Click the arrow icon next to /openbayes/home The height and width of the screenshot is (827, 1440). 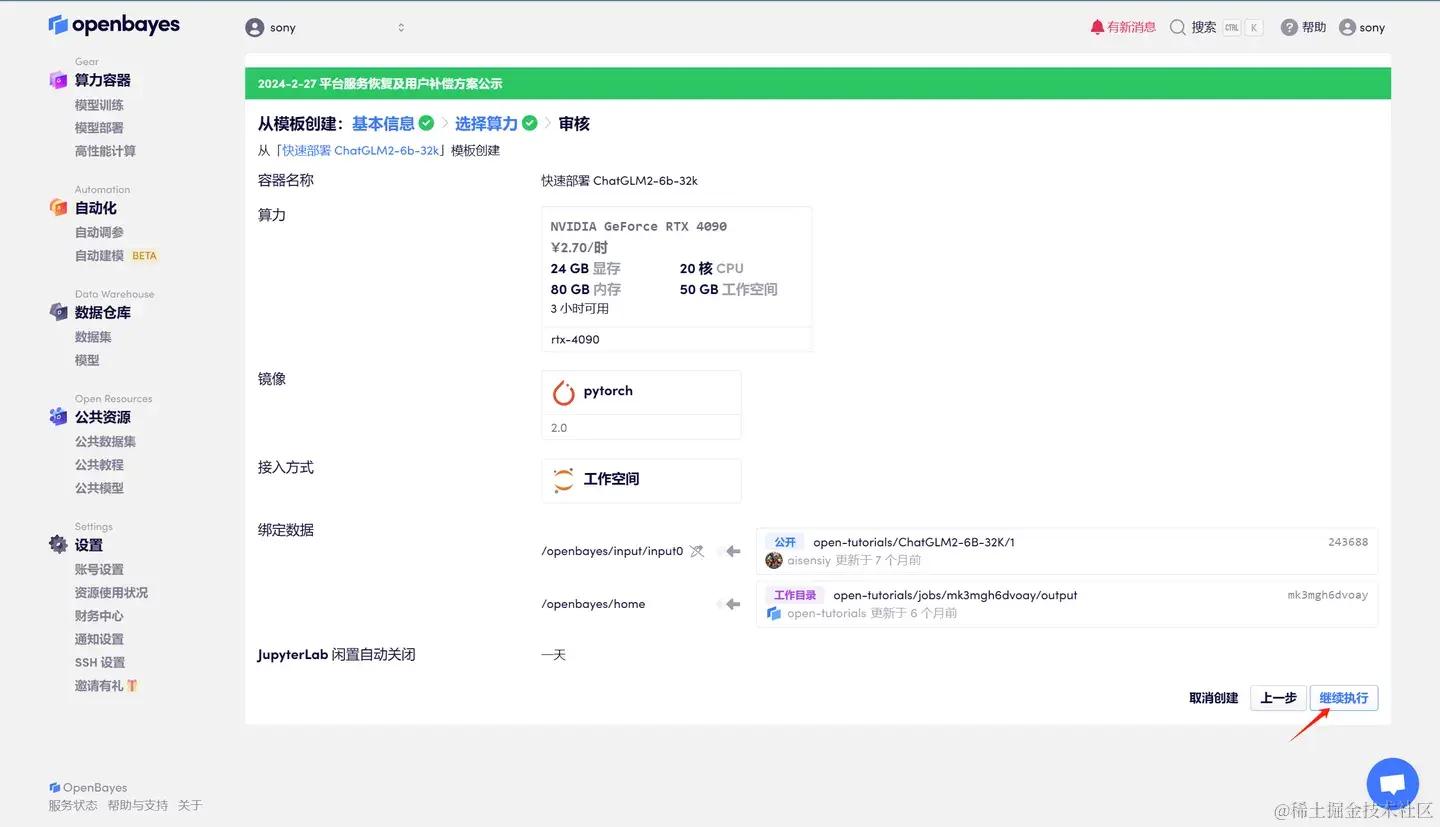point(733,604)
